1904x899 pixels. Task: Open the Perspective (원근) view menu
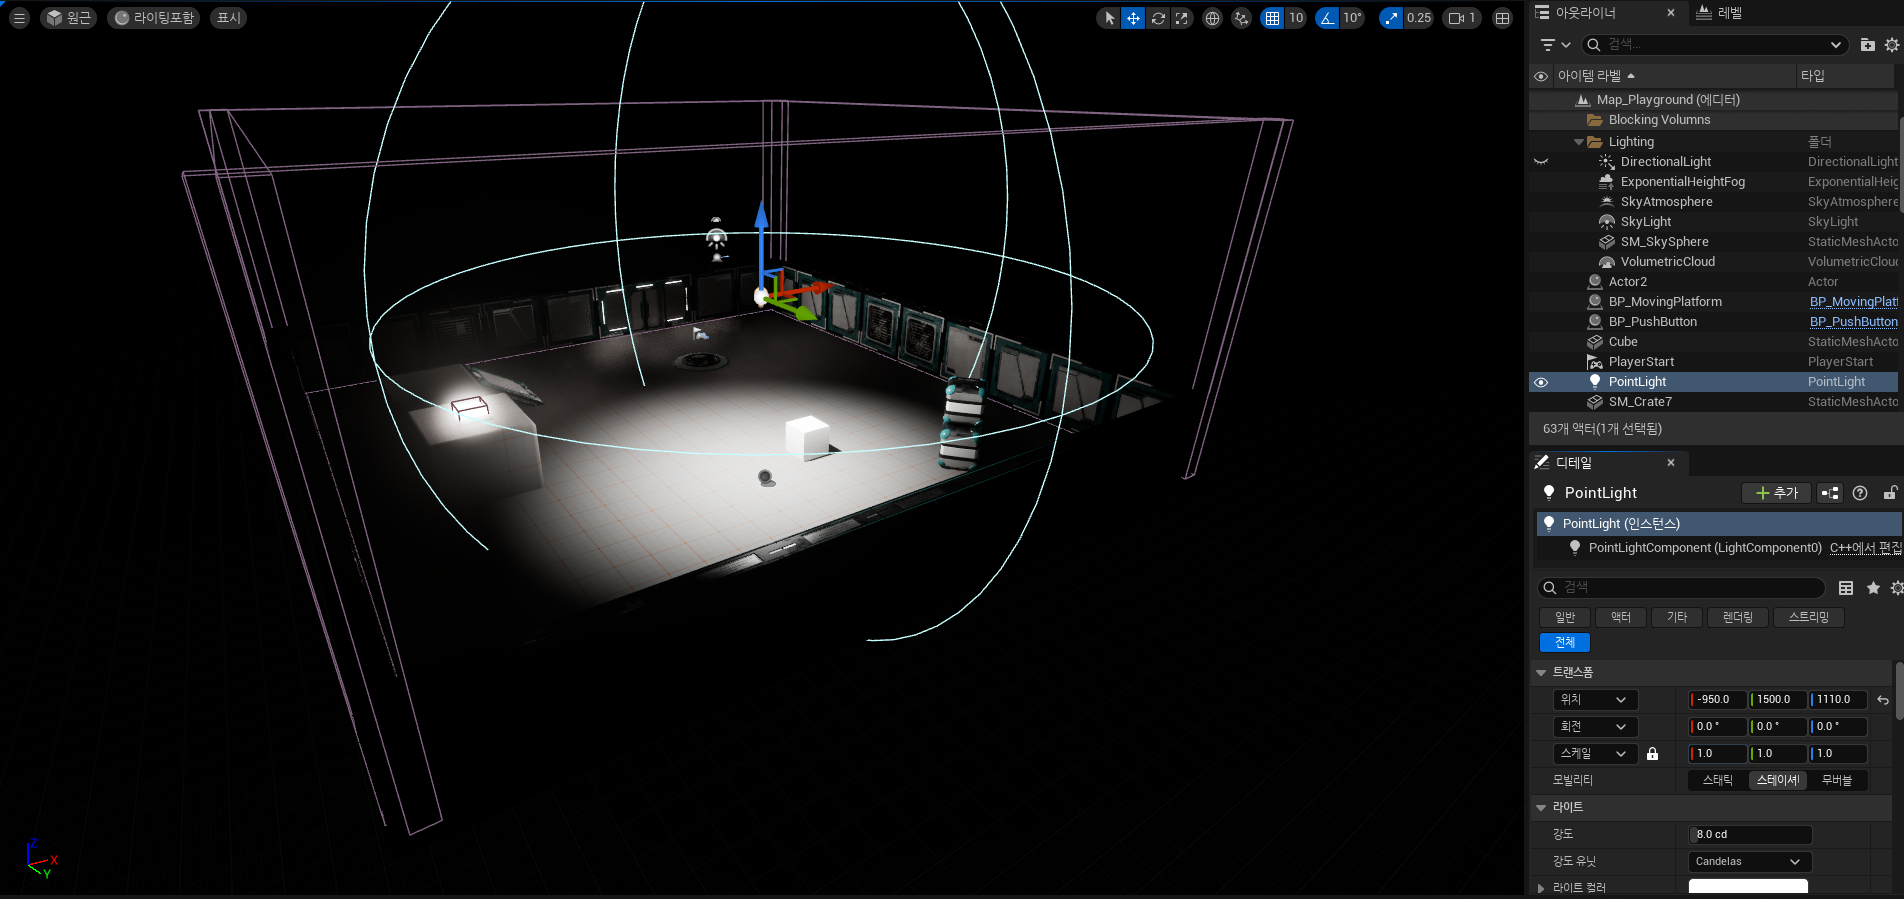[x=68, y=18]
